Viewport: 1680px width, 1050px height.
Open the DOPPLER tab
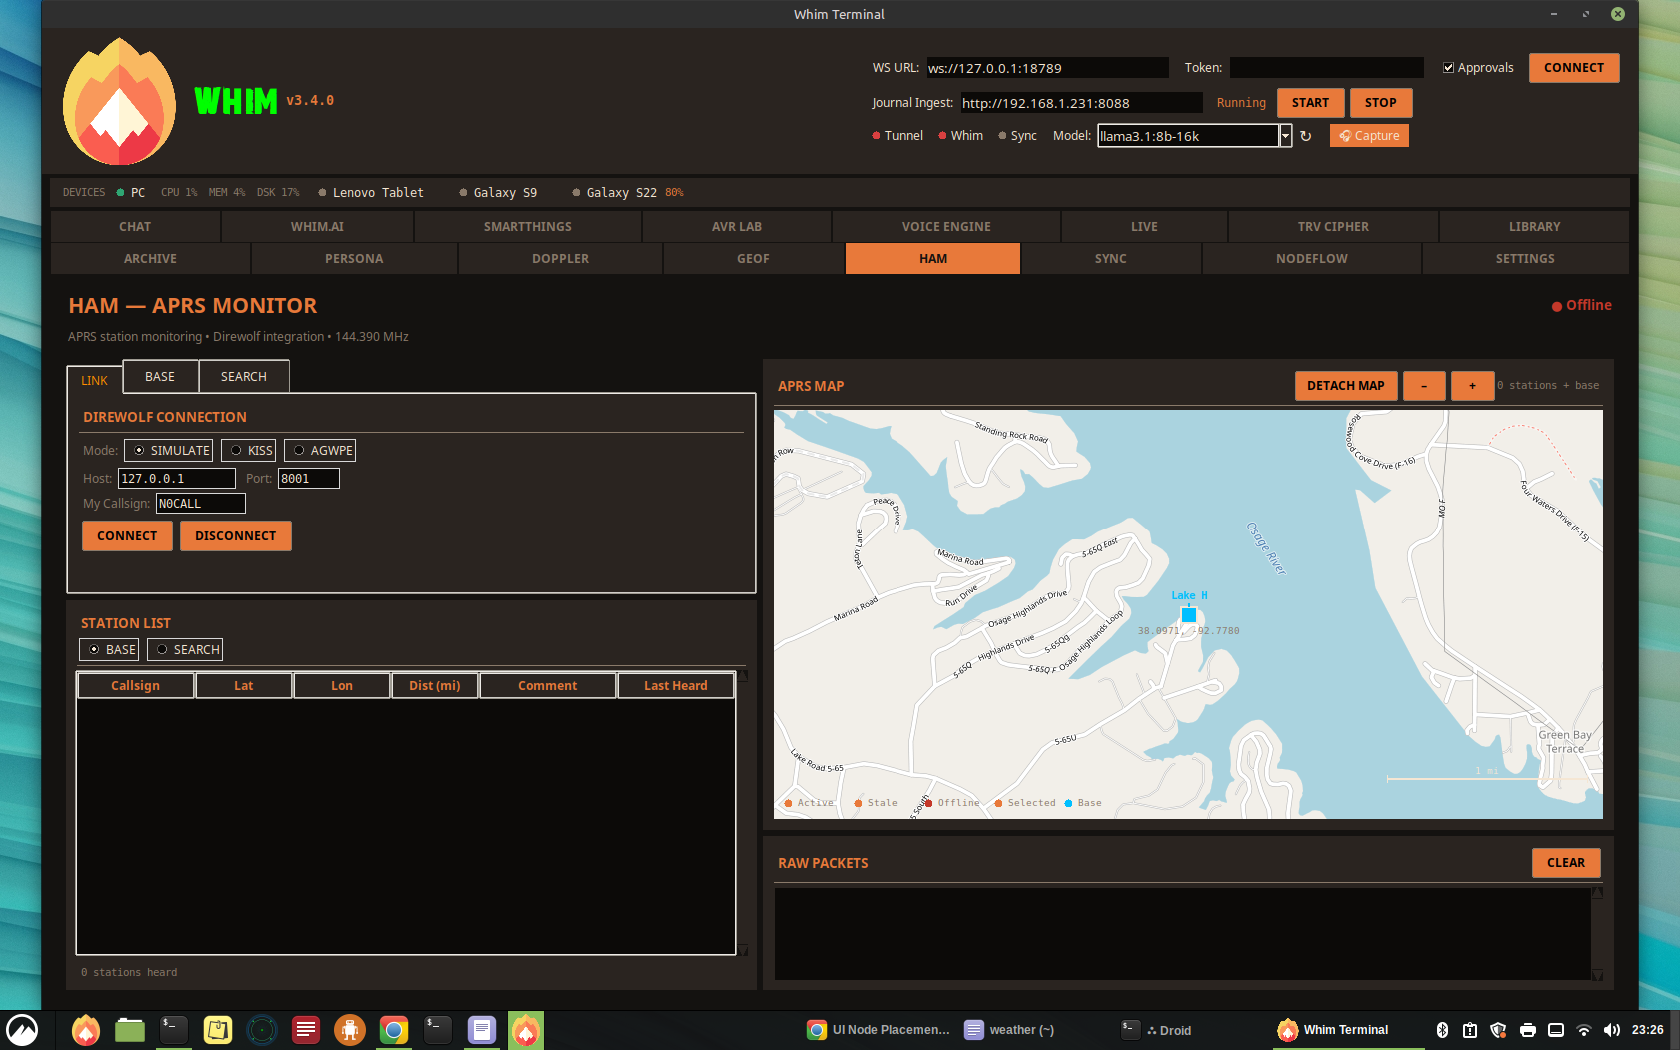tap(560, 259)
